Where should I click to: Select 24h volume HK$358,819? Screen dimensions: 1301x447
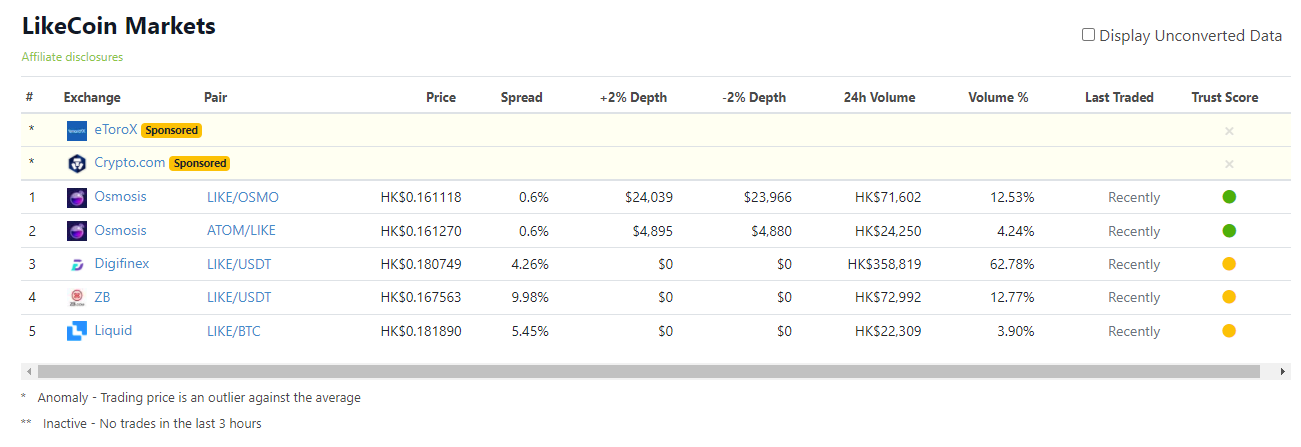coord(884,264)
